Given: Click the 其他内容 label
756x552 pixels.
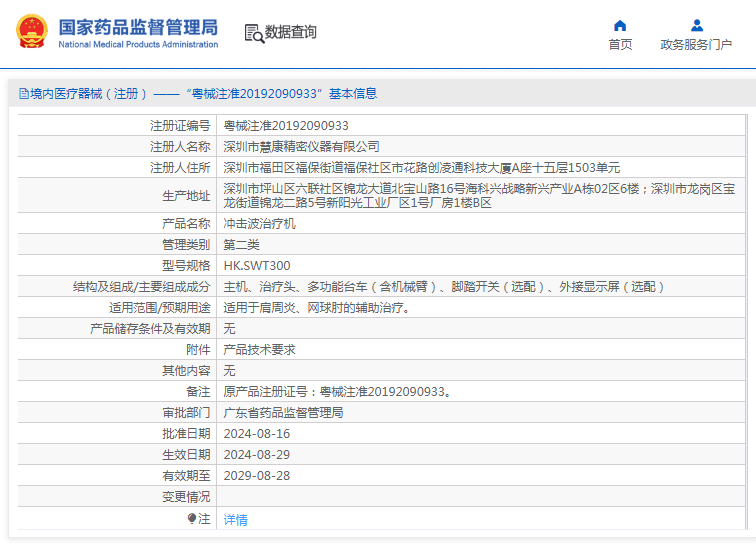Looking at the screenshot, I should click(x=186, y=371).
